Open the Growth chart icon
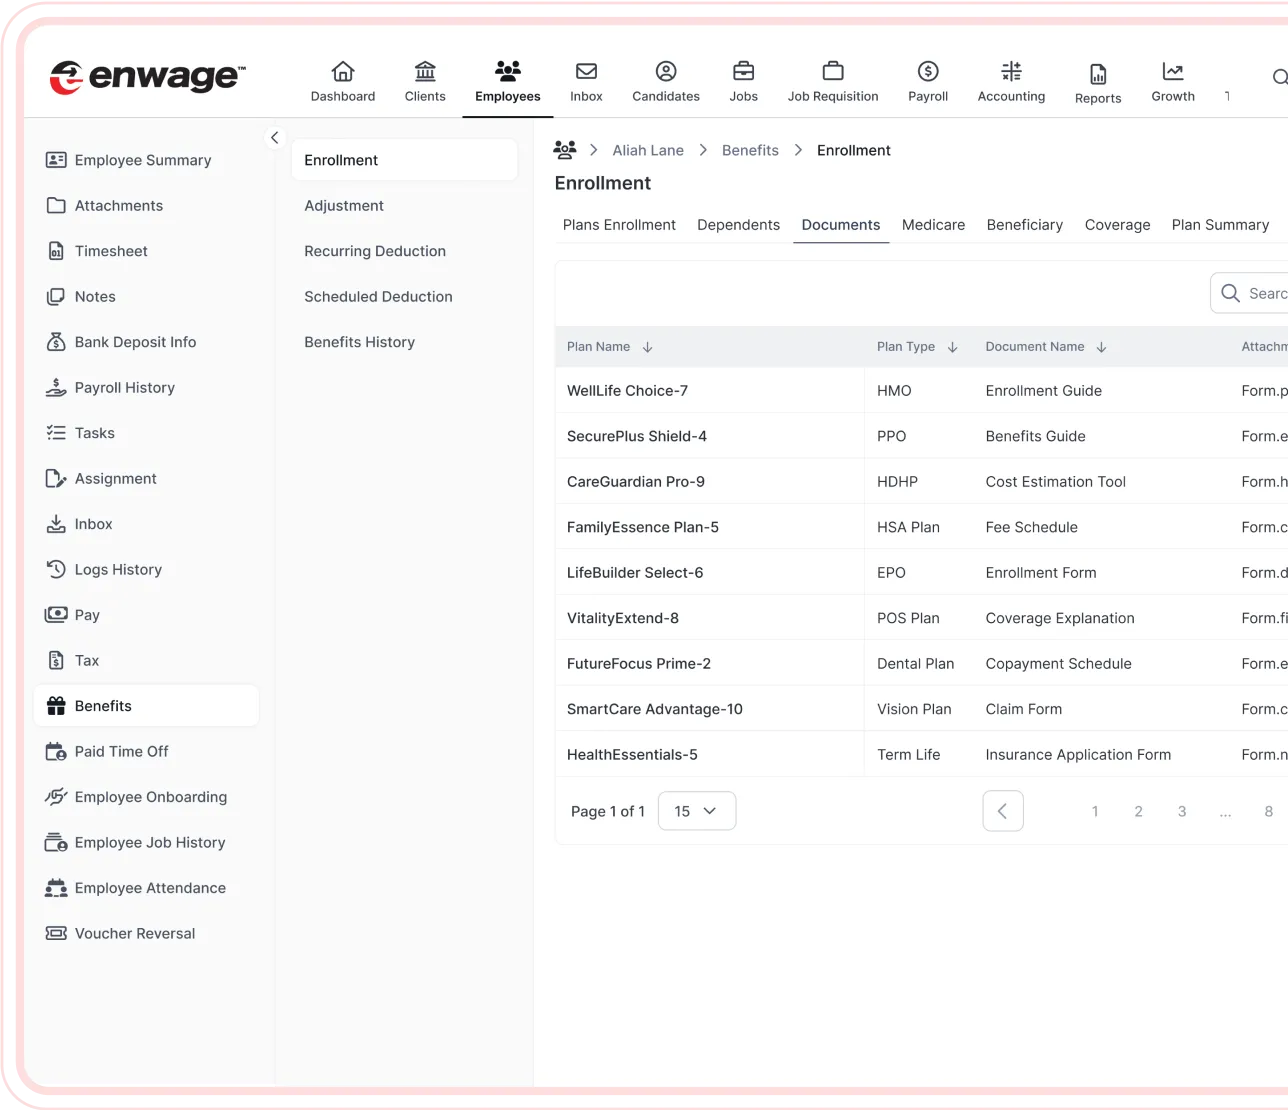 pyautogui.click(x=1173, y=72)
